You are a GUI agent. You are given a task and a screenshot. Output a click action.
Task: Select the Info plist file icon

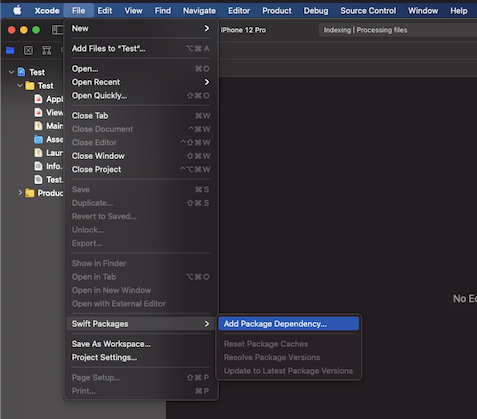[x=38, y=166]
